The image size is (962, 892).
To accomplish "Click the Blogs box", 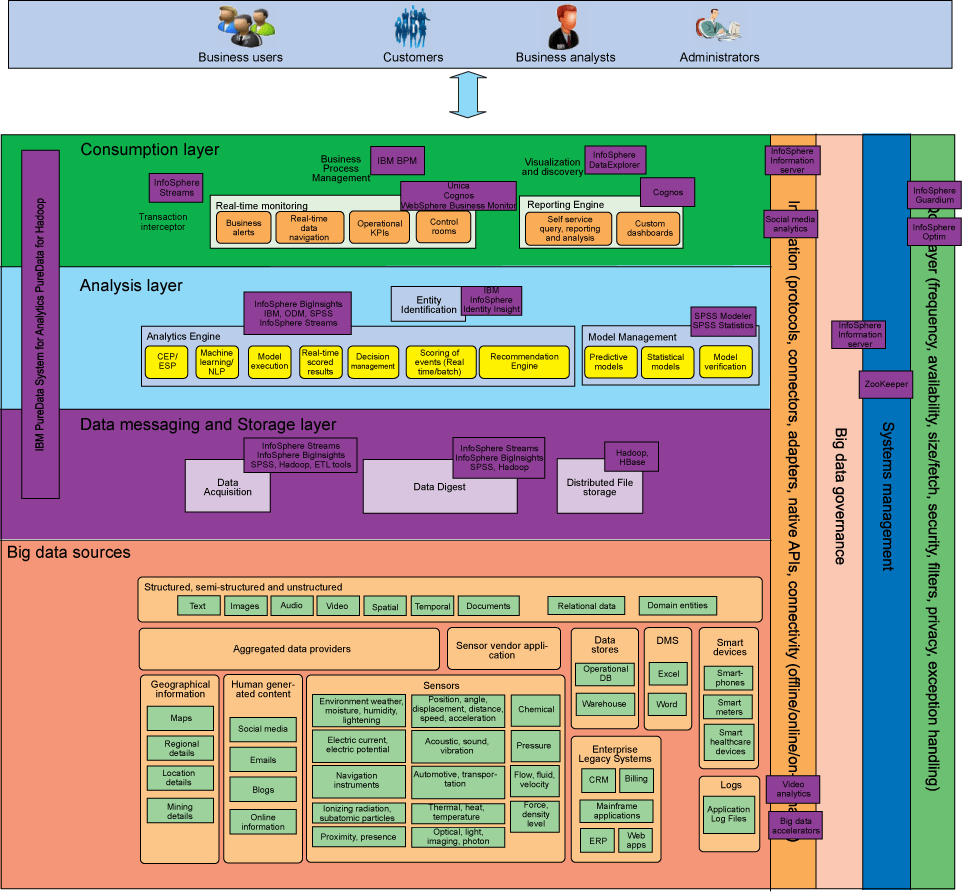I will pos(263,790).
